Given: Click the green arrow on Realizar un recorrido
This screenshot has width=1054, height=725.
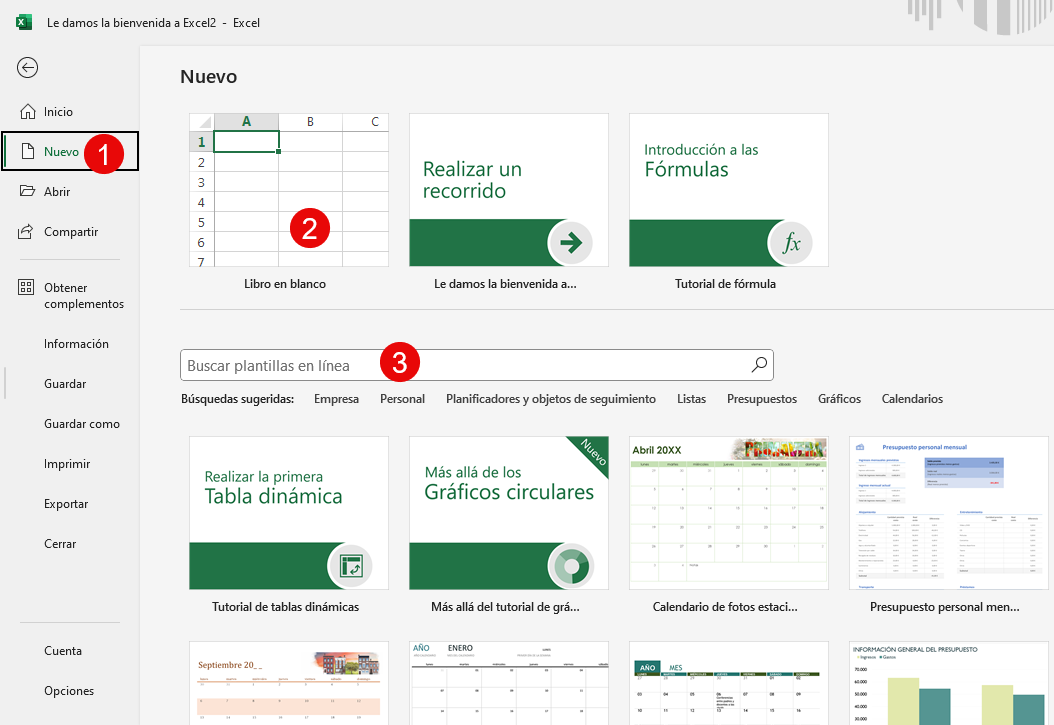Looking at the screenshot, I should point(571,243).
